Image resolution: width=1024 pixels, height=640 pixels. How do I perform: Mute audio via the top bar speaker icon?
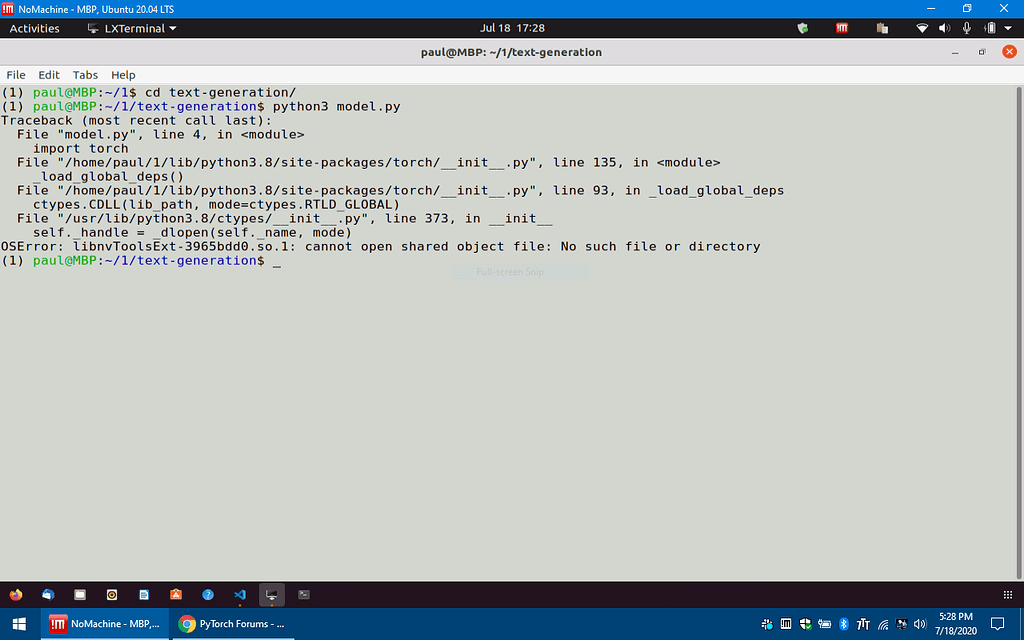click(944, 28)
